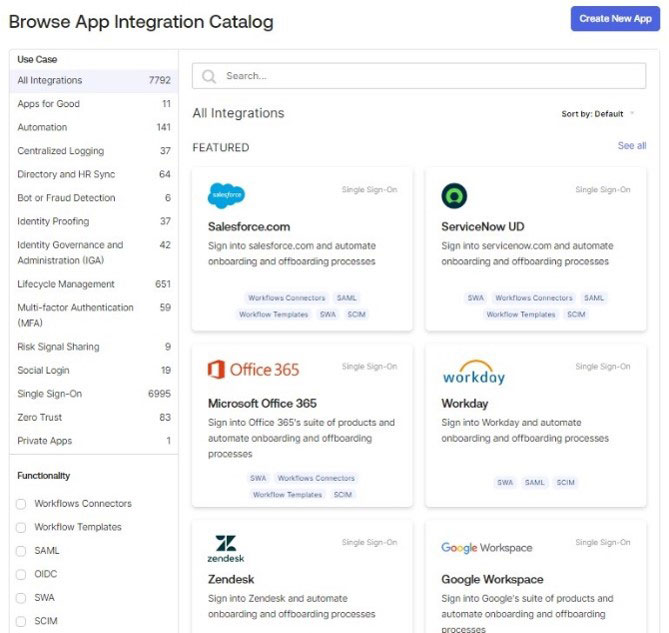Click the magnifying glass search icon
This screenshot has height=633, width=669.
(210, 76)
